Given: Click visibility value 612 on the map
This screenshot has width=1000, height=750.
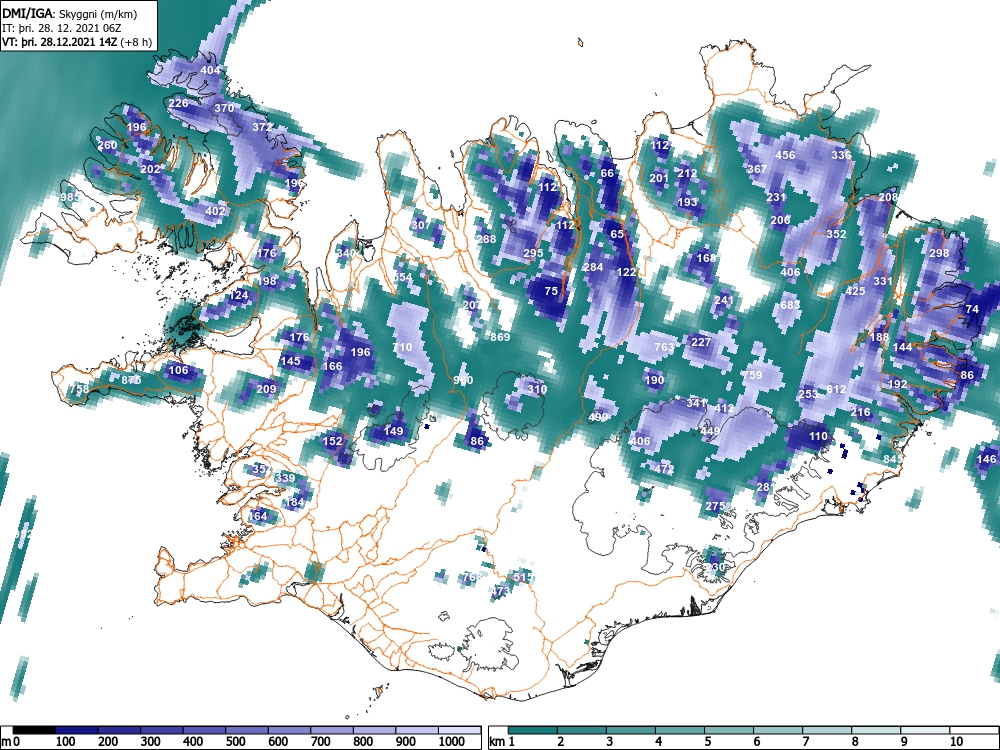Looking at the screenshot, I should (836, 389).
